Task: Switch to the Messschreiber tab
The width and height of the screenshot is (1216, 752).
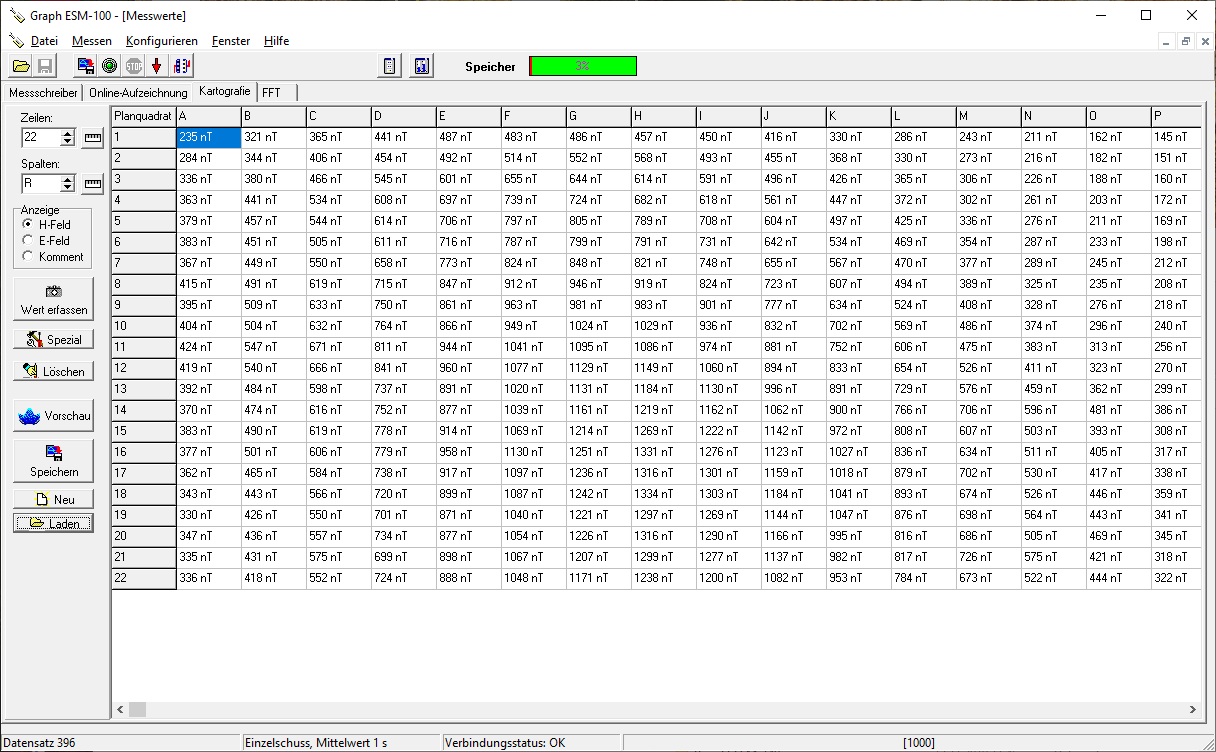Action: pyautogui.click(x=43, y=93)
